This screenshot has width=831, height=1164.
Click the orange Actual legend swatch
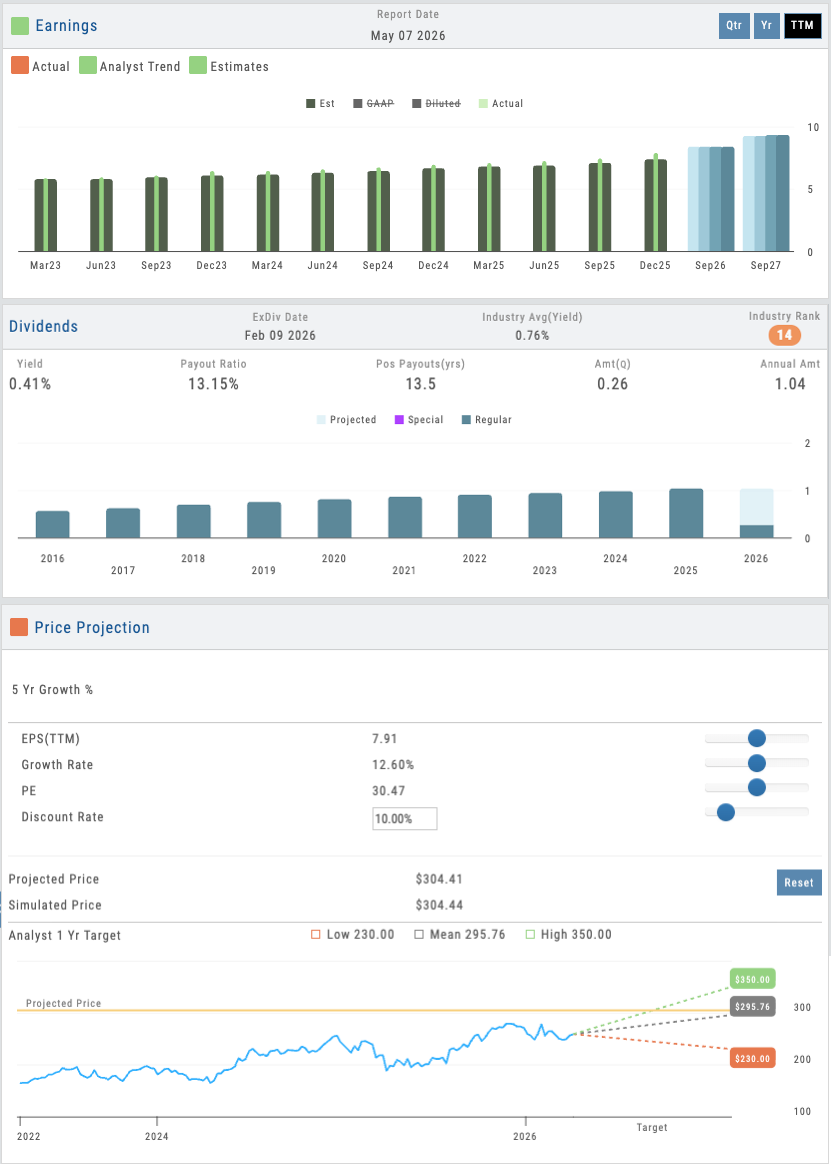pos(19,66)
